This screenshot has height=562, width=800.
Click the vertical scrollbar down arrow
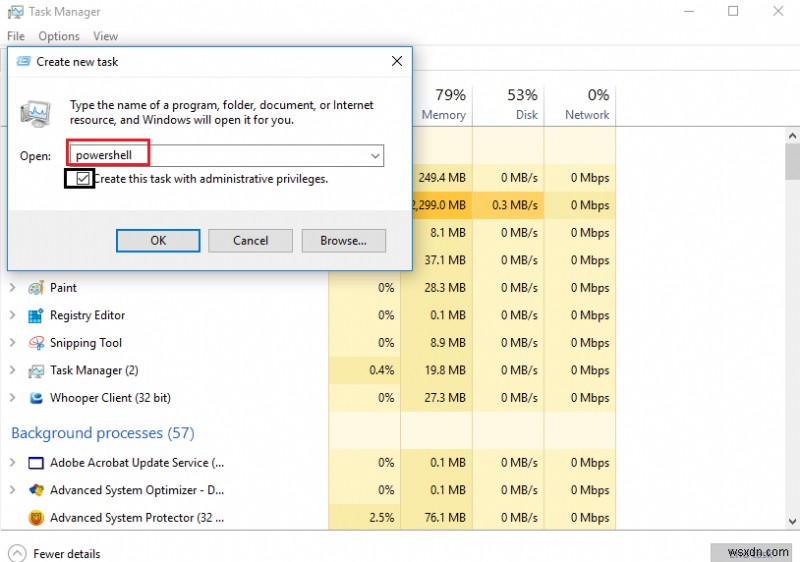tap(792, 521)
